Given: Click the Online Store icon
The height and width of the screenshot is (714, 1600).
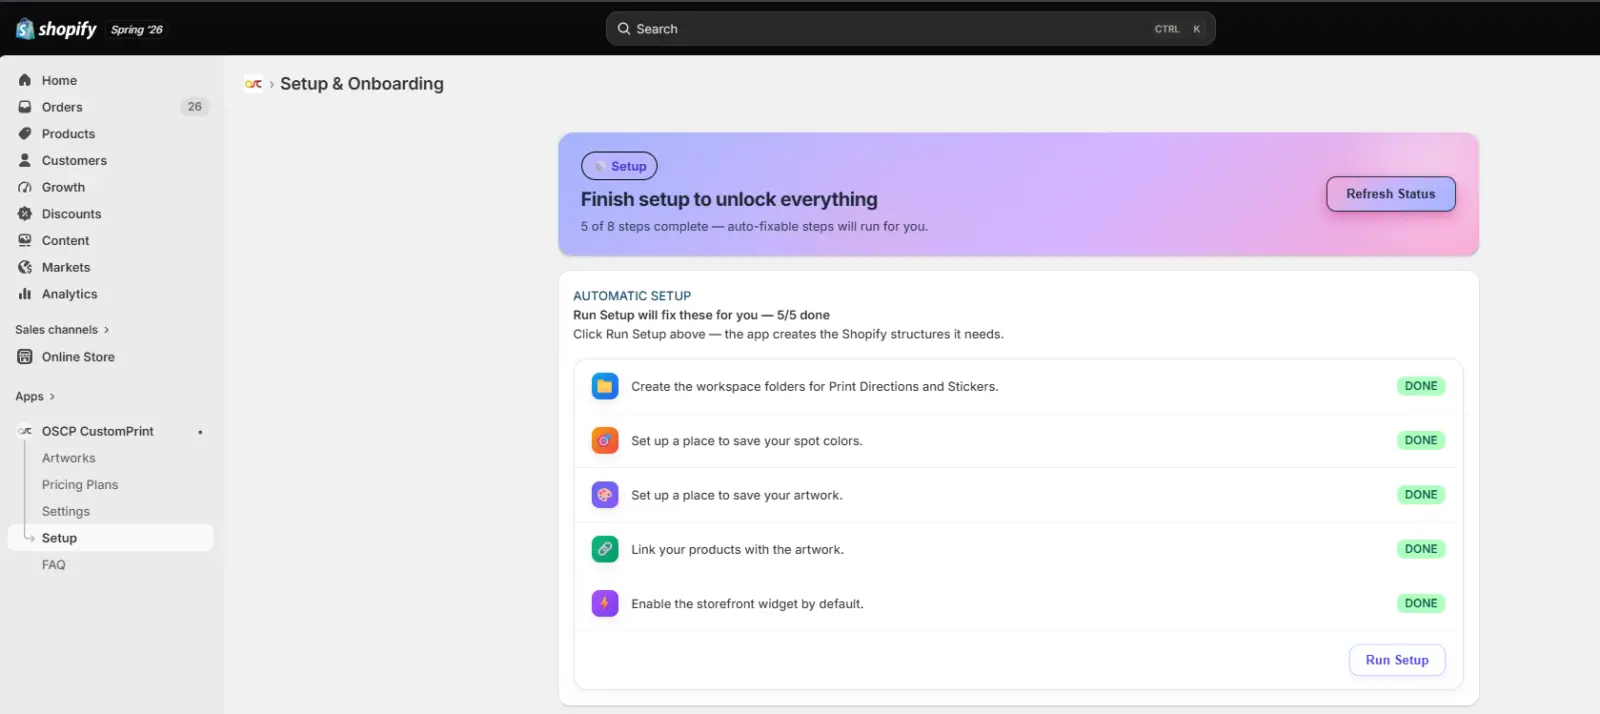Looking at the screenshot, I should pos(25,357).
